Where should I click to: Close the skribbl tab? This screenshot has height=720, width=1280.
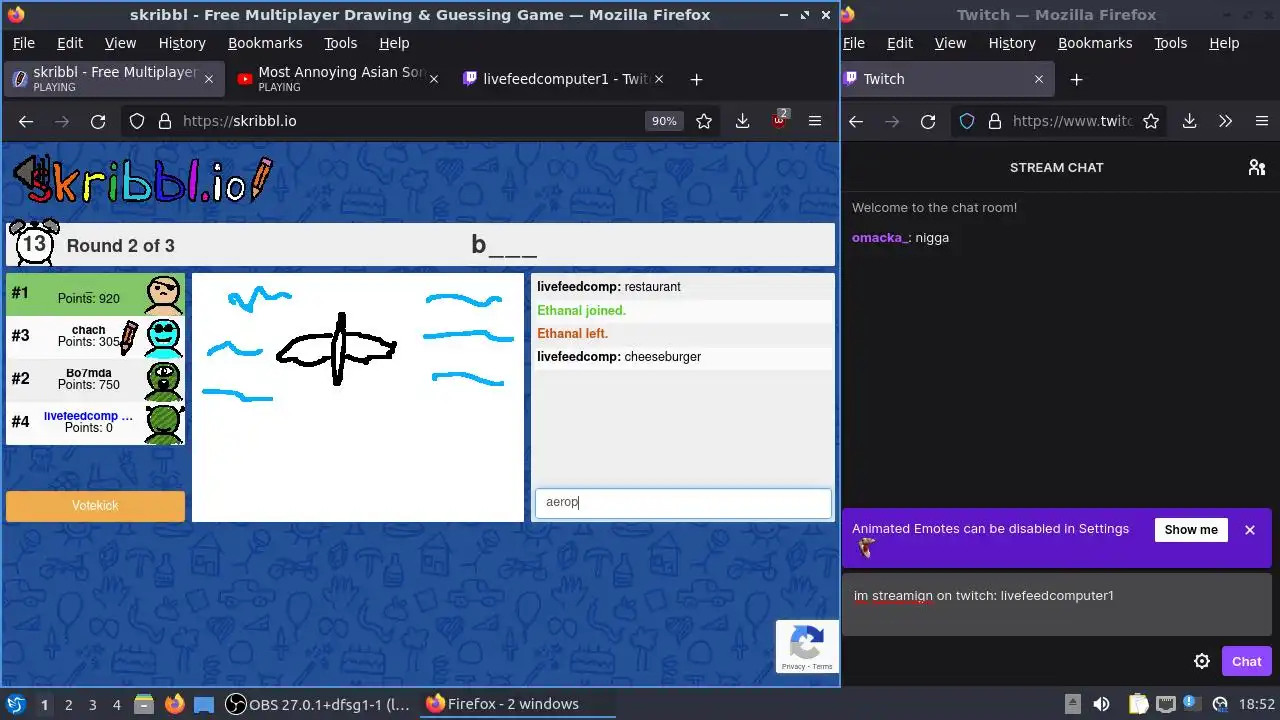[209, 79]
